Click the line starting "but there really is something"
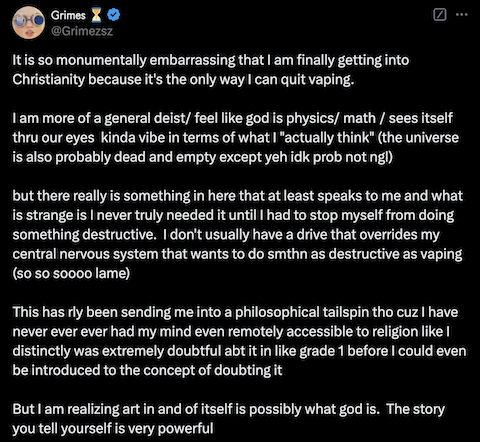The image size is (480, 442). [x=238, y=196]
